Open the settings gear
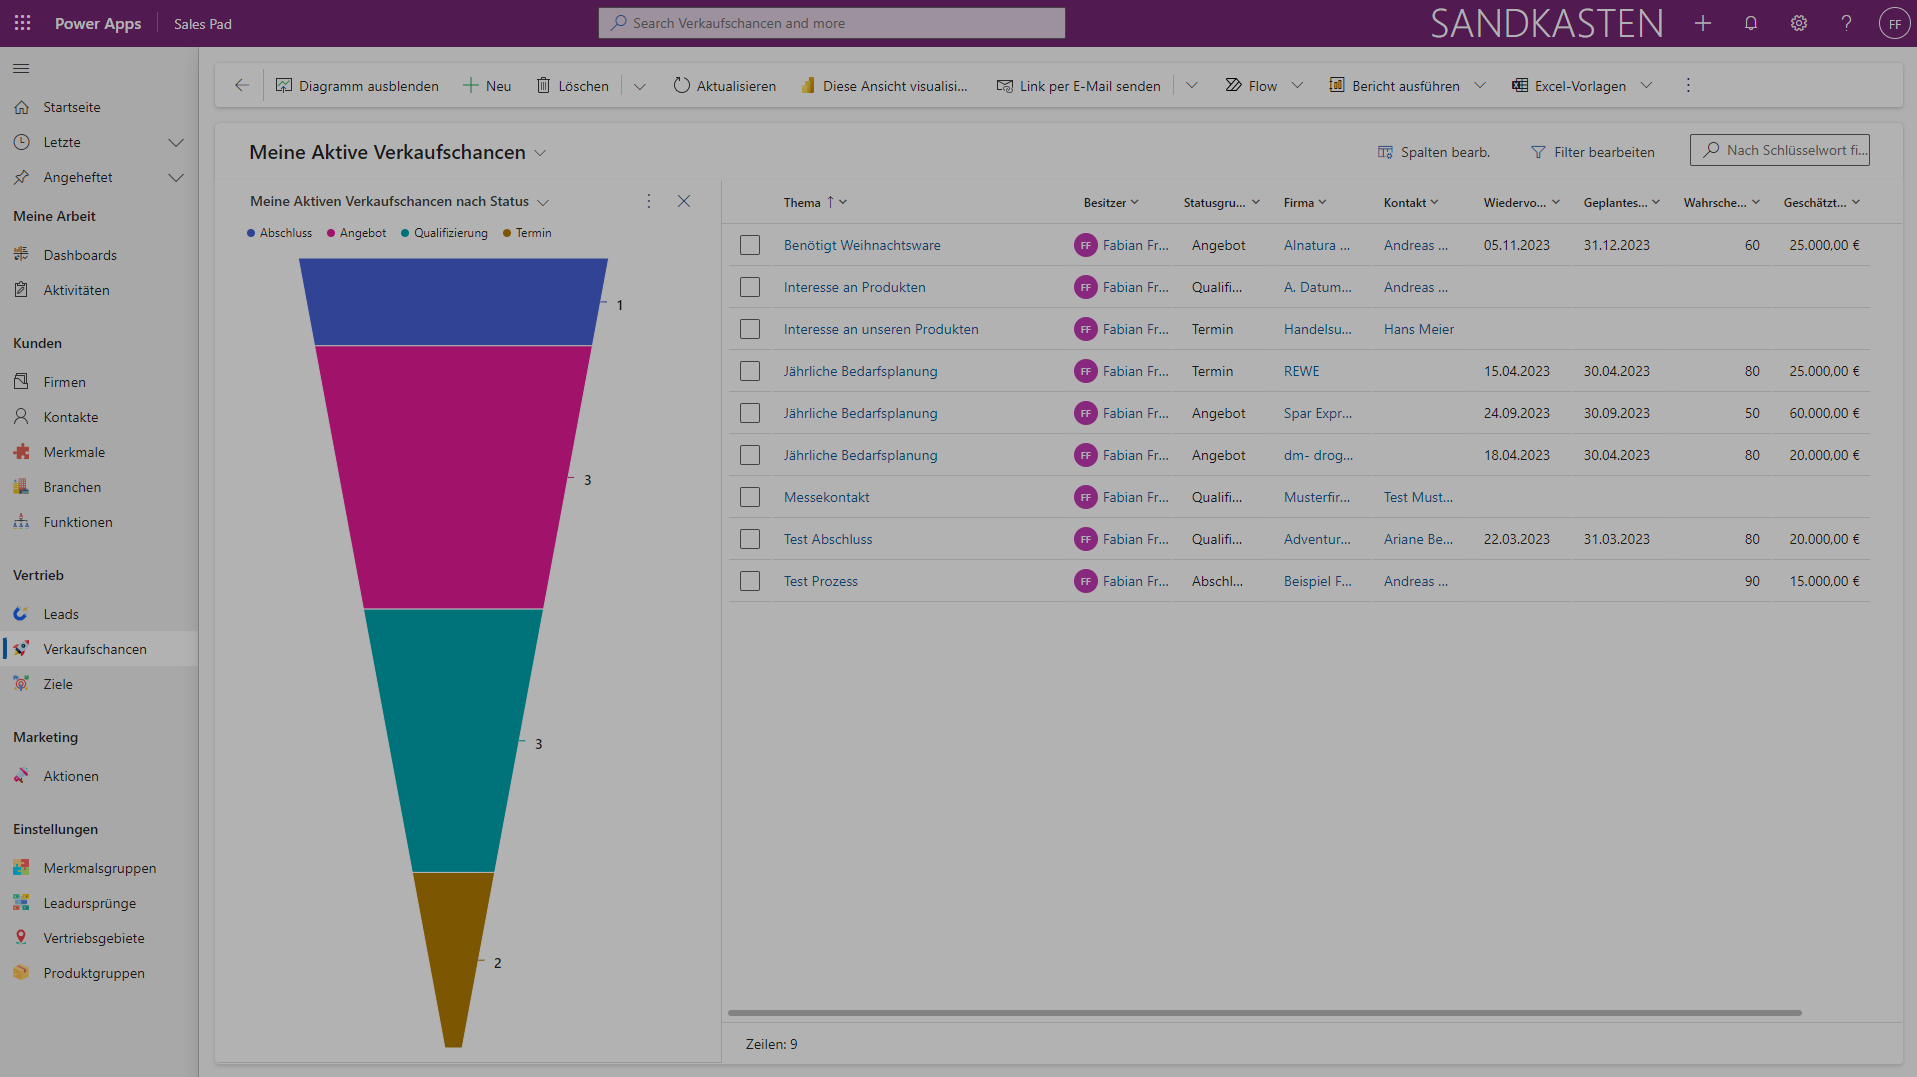 tap(1799, 23)
